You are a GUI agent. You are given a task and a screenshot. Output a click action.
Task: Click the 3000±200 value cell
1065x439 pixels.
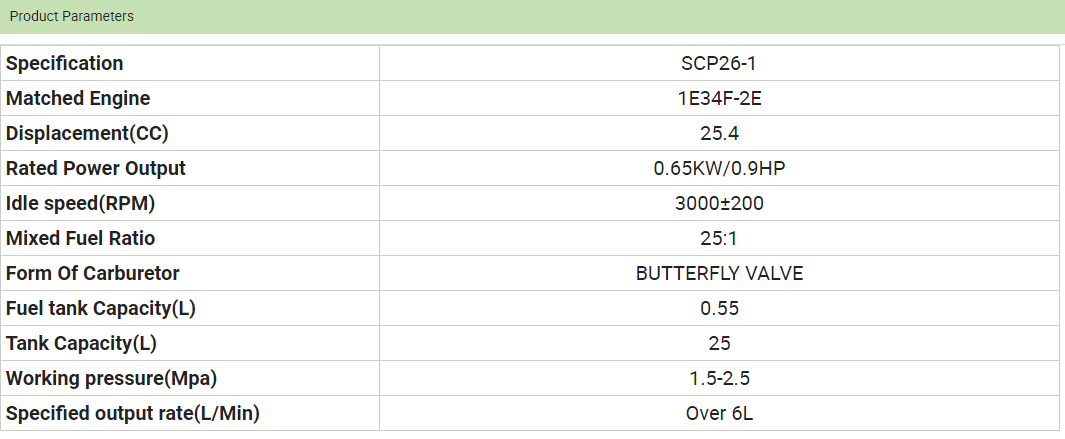(x=719, y=203)
